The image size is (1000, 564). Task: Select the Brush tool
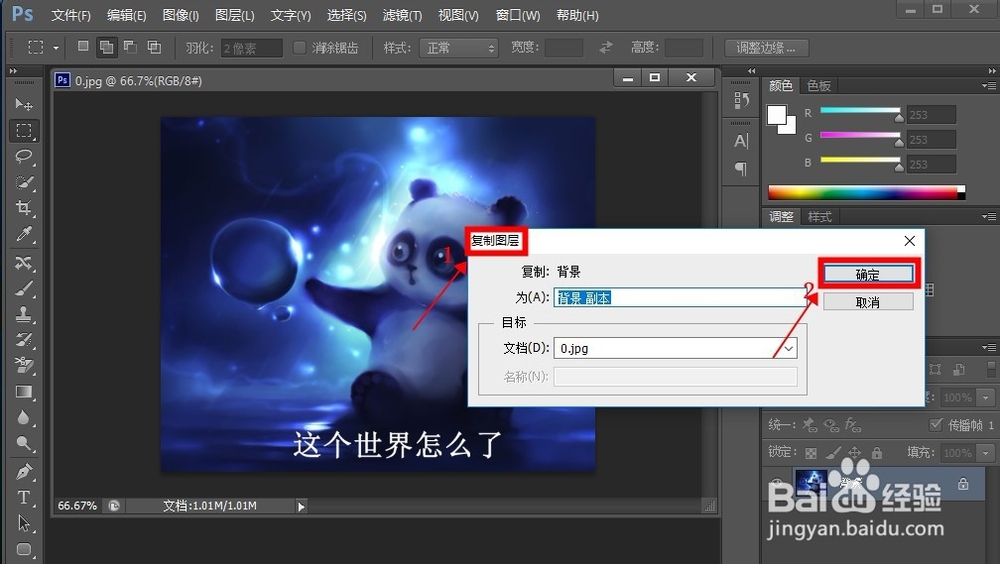(x=24, y=288)
